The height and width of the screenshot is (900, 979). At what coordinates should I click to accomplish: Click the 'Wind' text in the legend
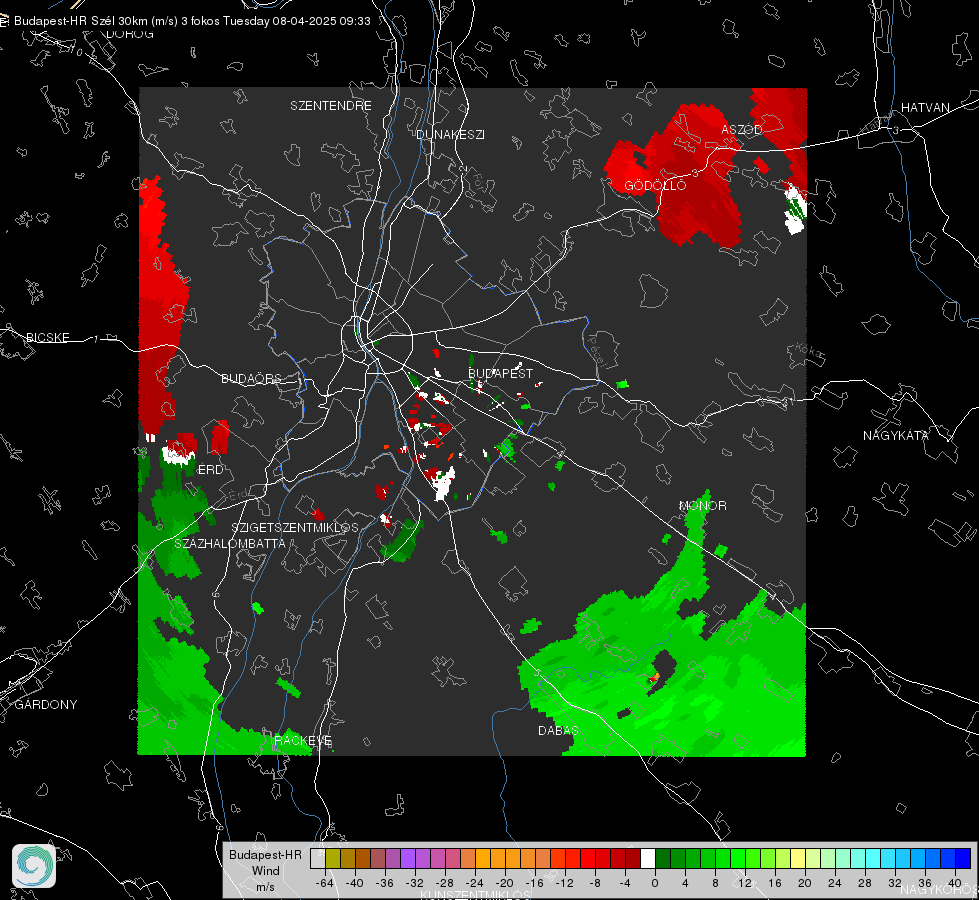pyautogui.click(x=265, y=871)
